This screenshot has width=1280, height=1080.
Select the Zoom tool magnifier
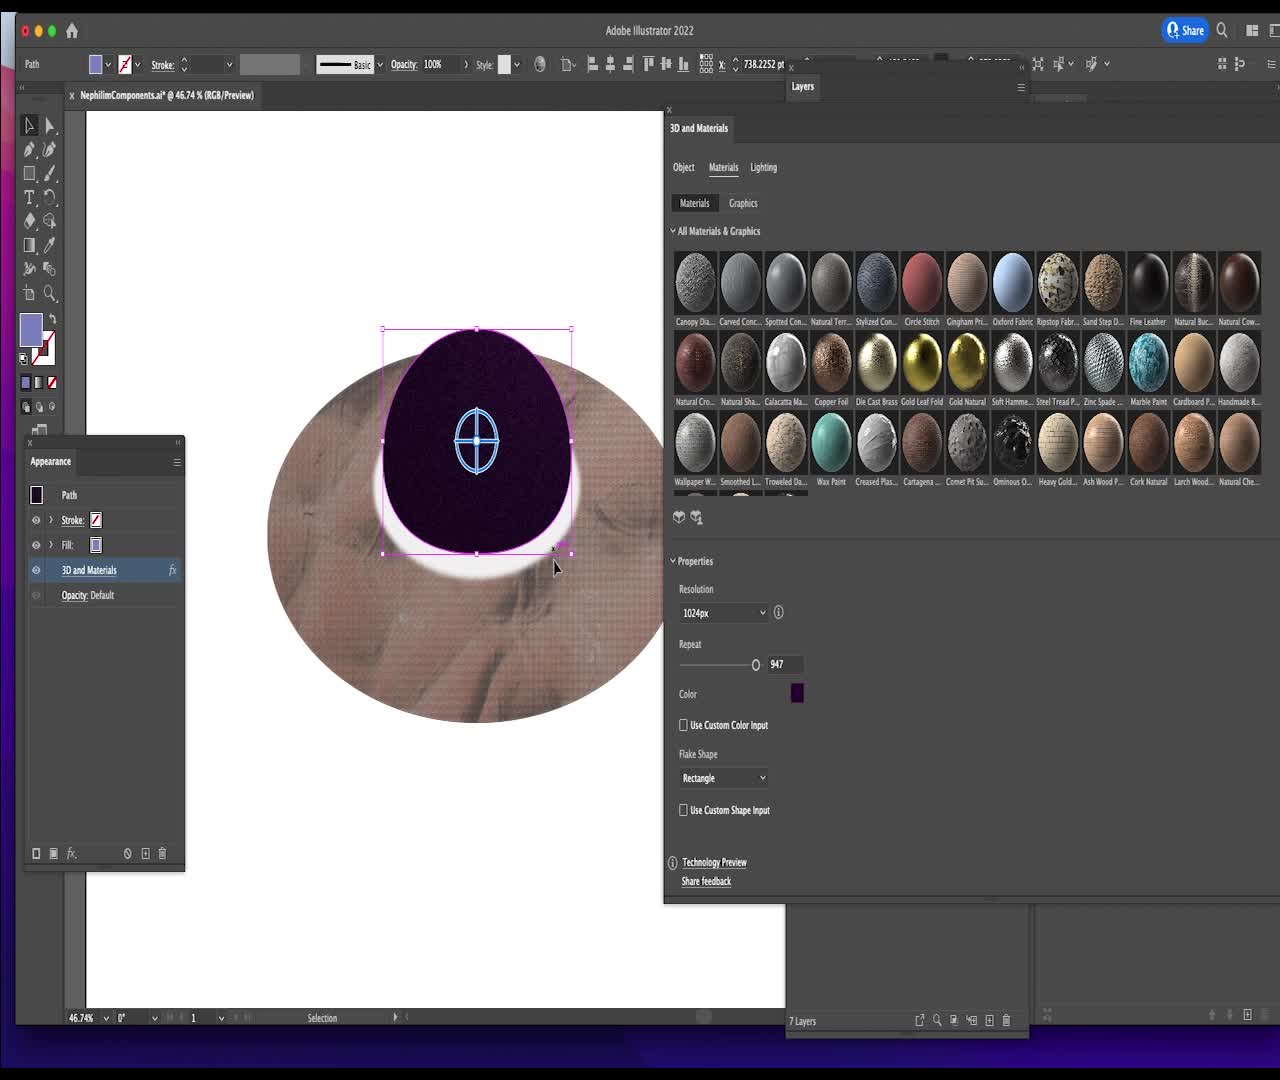click(50, 294)
